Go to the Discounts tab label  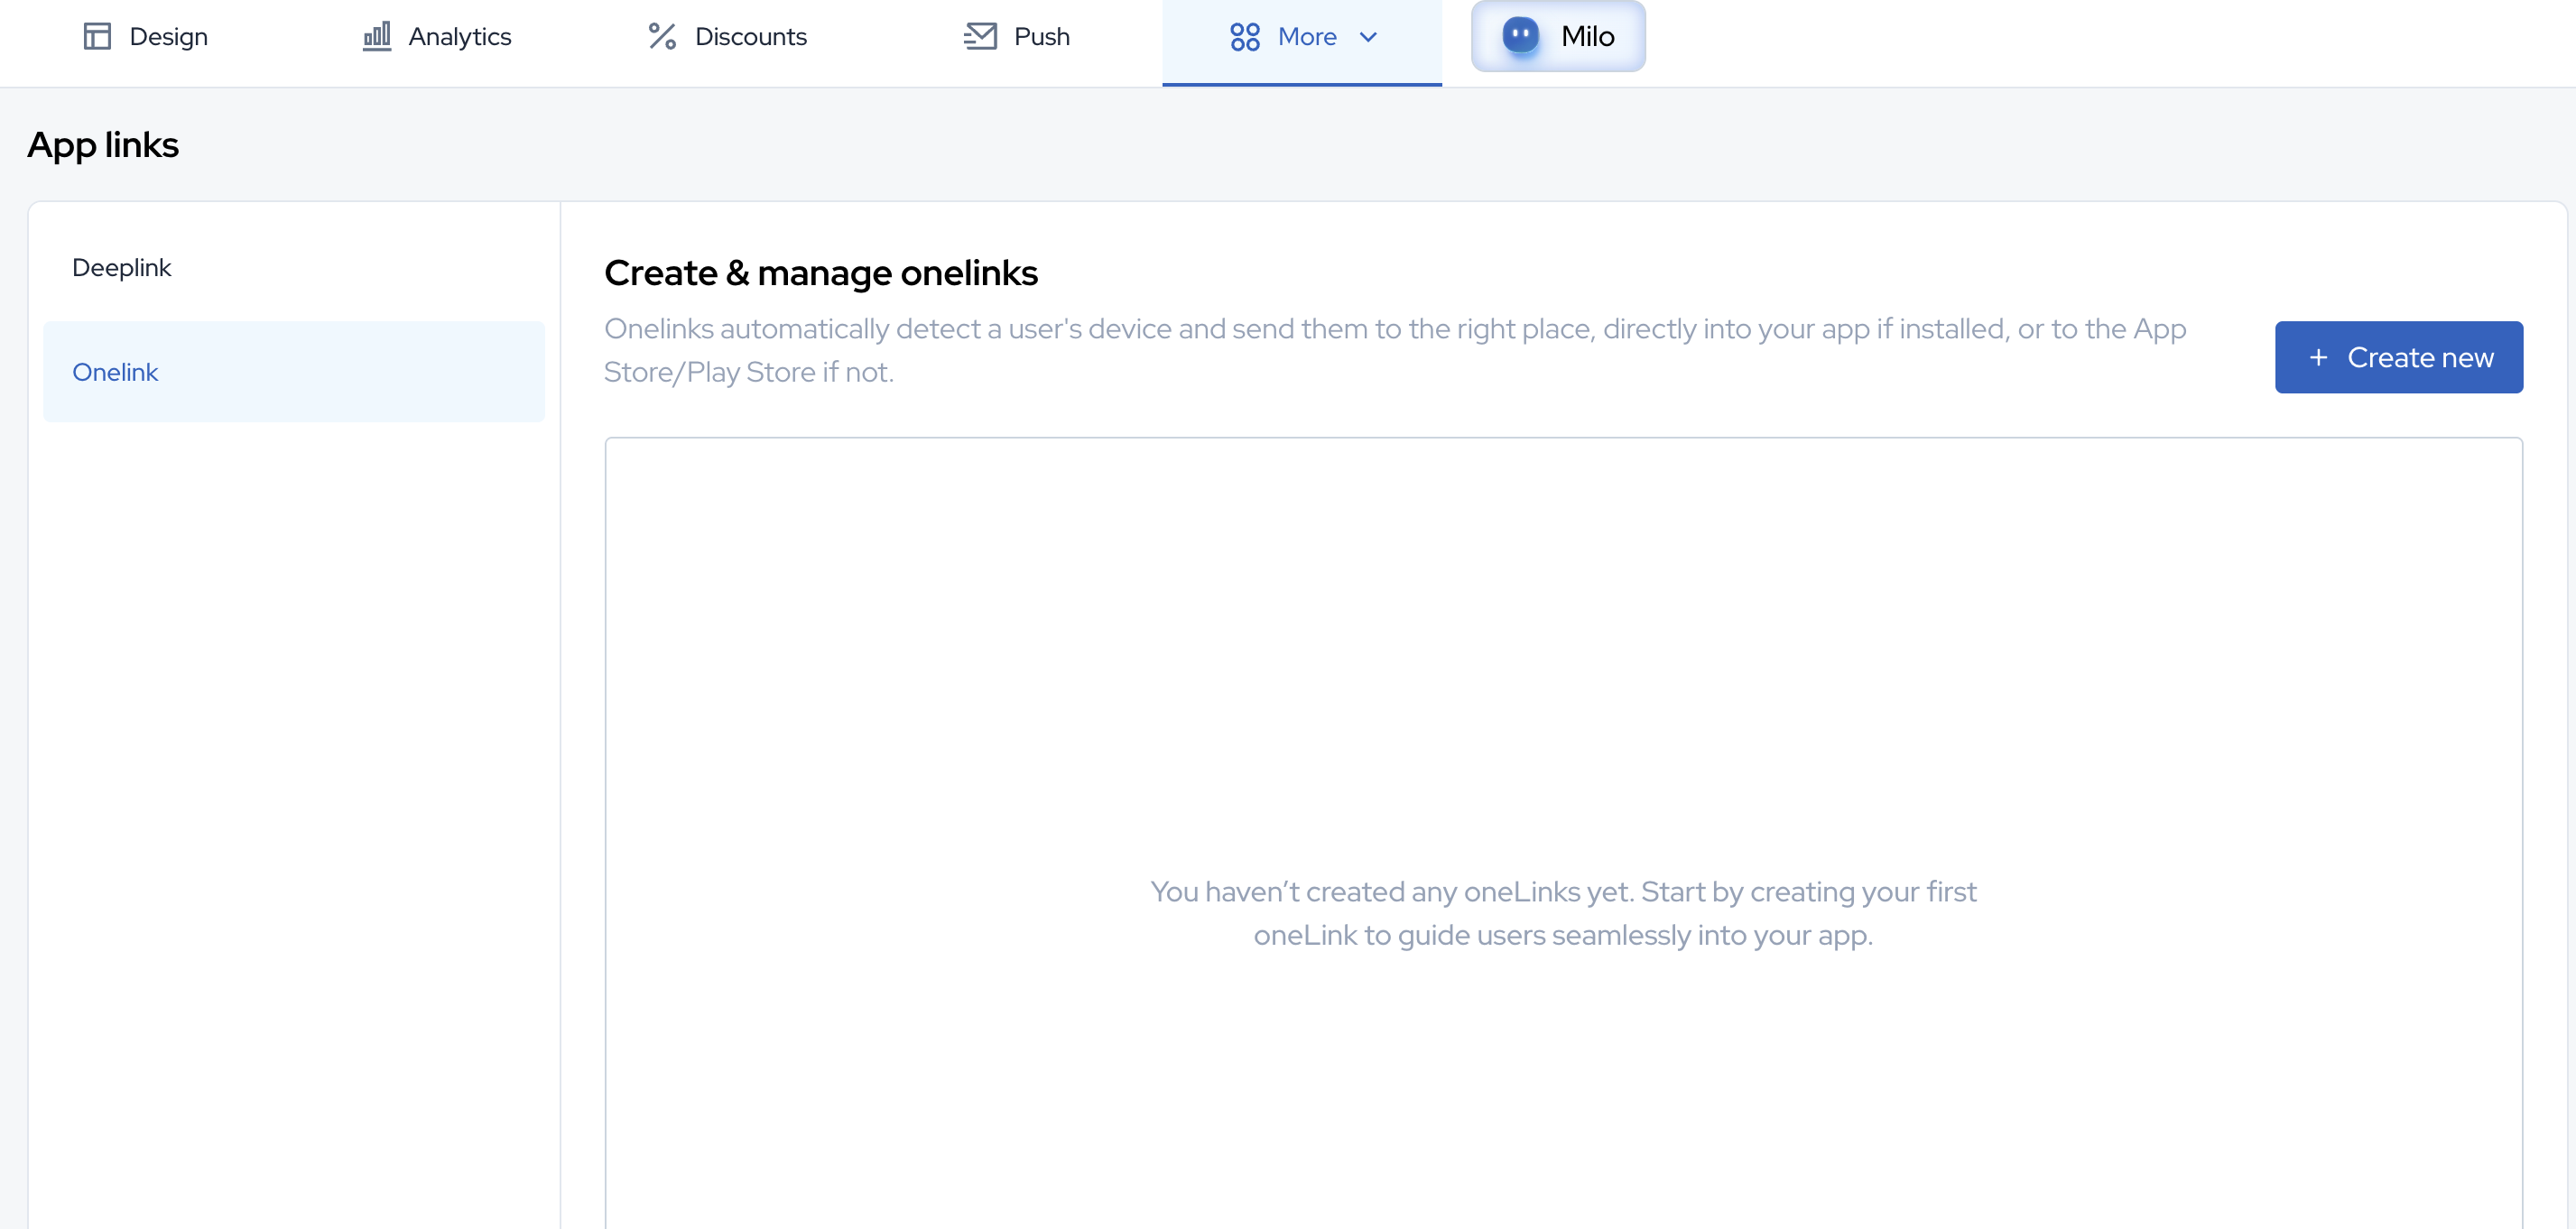pyautogui.click(x=750, y=37)
